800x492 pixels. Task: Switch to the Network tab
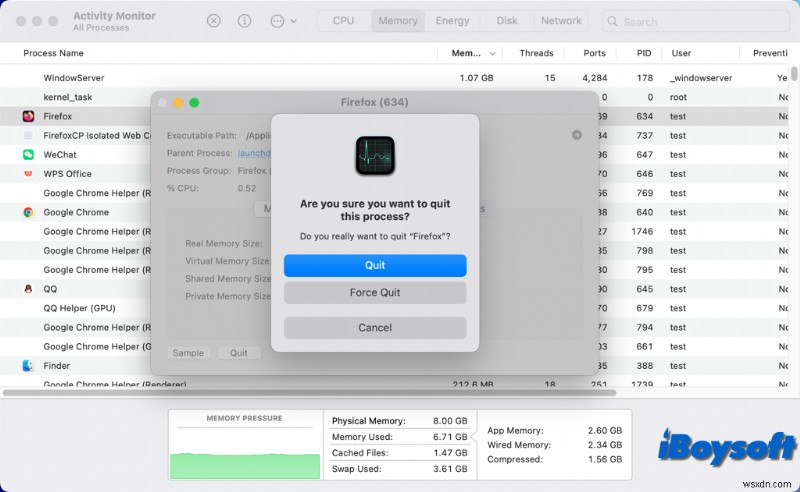click(x=561, y=21)
